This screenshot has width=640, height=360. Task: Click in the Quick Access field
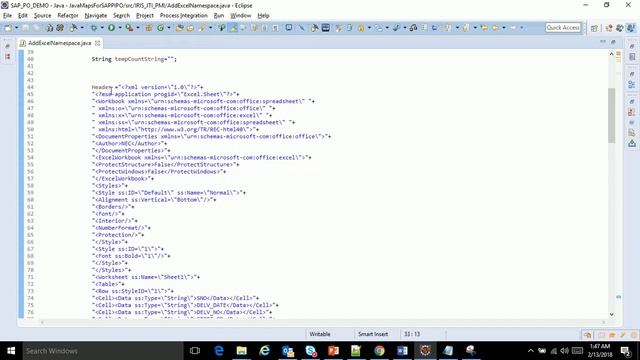tap(563, 28)
